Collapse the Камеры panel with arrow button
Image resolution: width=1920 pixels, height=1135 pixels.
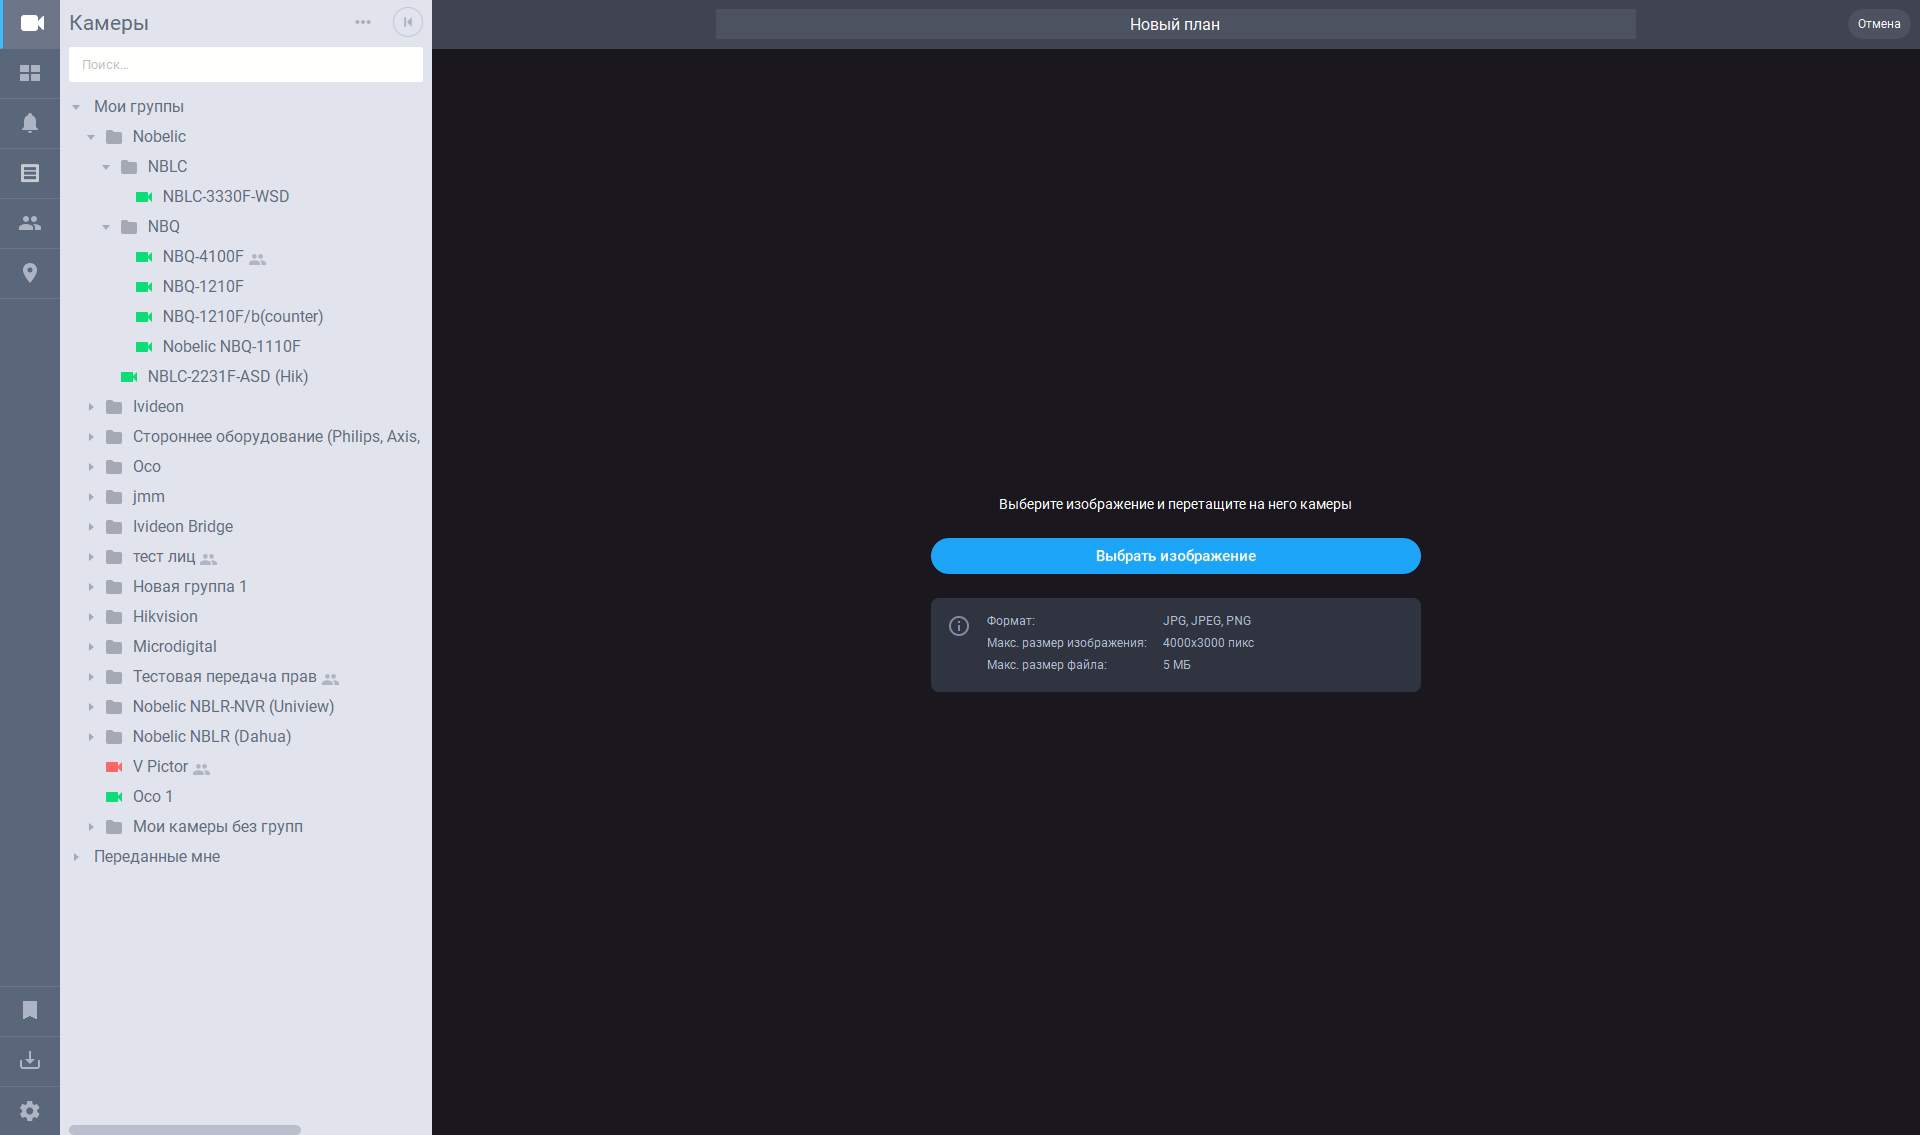(x=408, y=22)
